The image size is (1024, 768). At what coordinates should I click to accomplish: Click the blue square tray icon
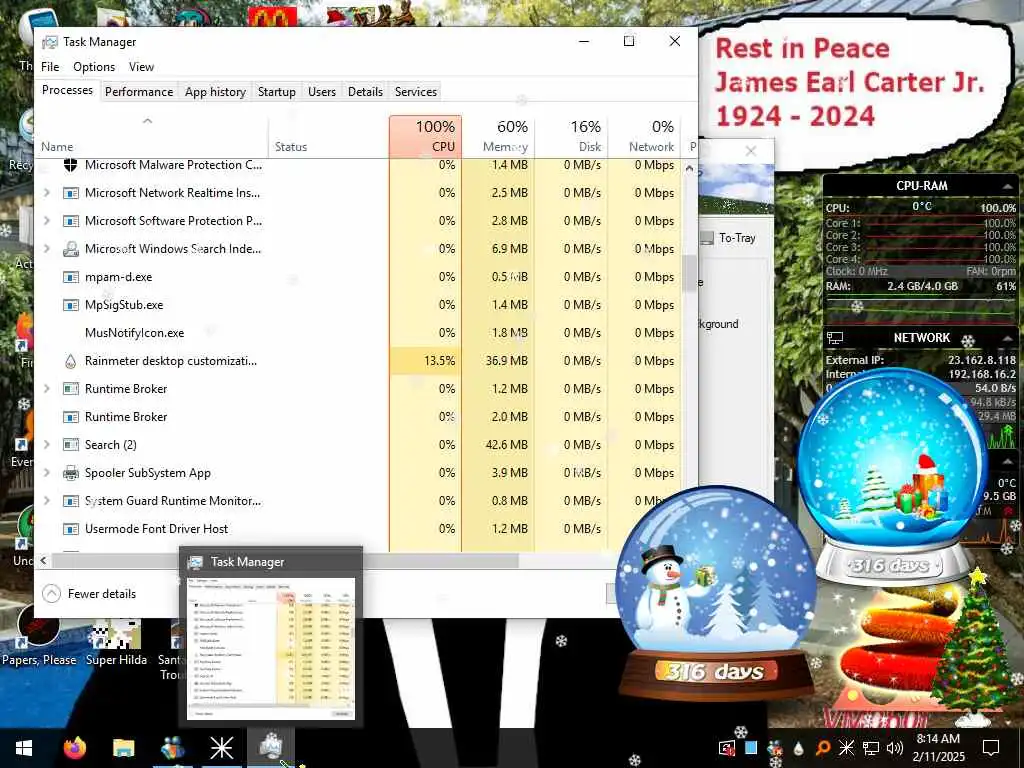[751, 748]
